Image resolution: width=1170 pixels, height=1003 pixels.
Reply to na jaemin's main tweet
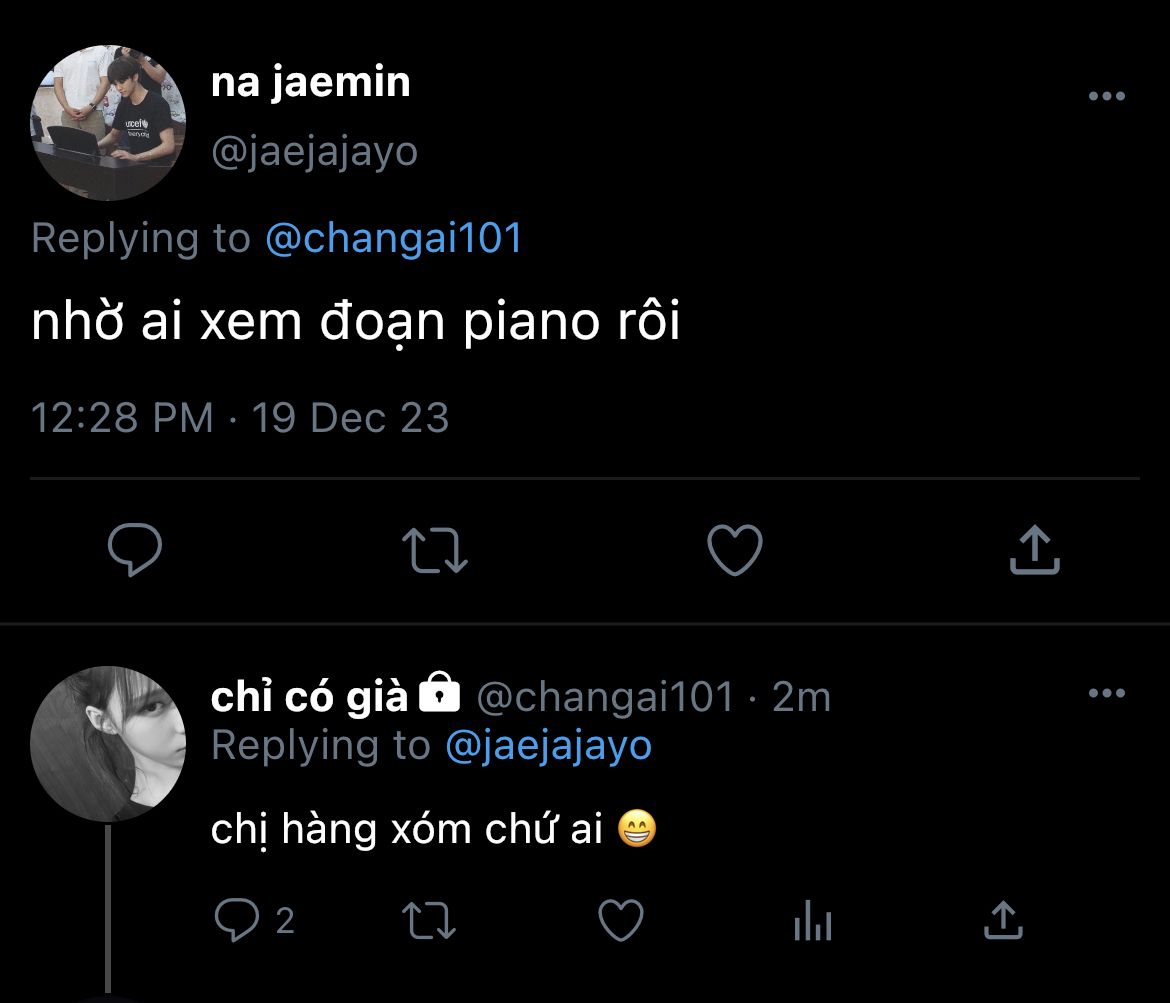135,550
